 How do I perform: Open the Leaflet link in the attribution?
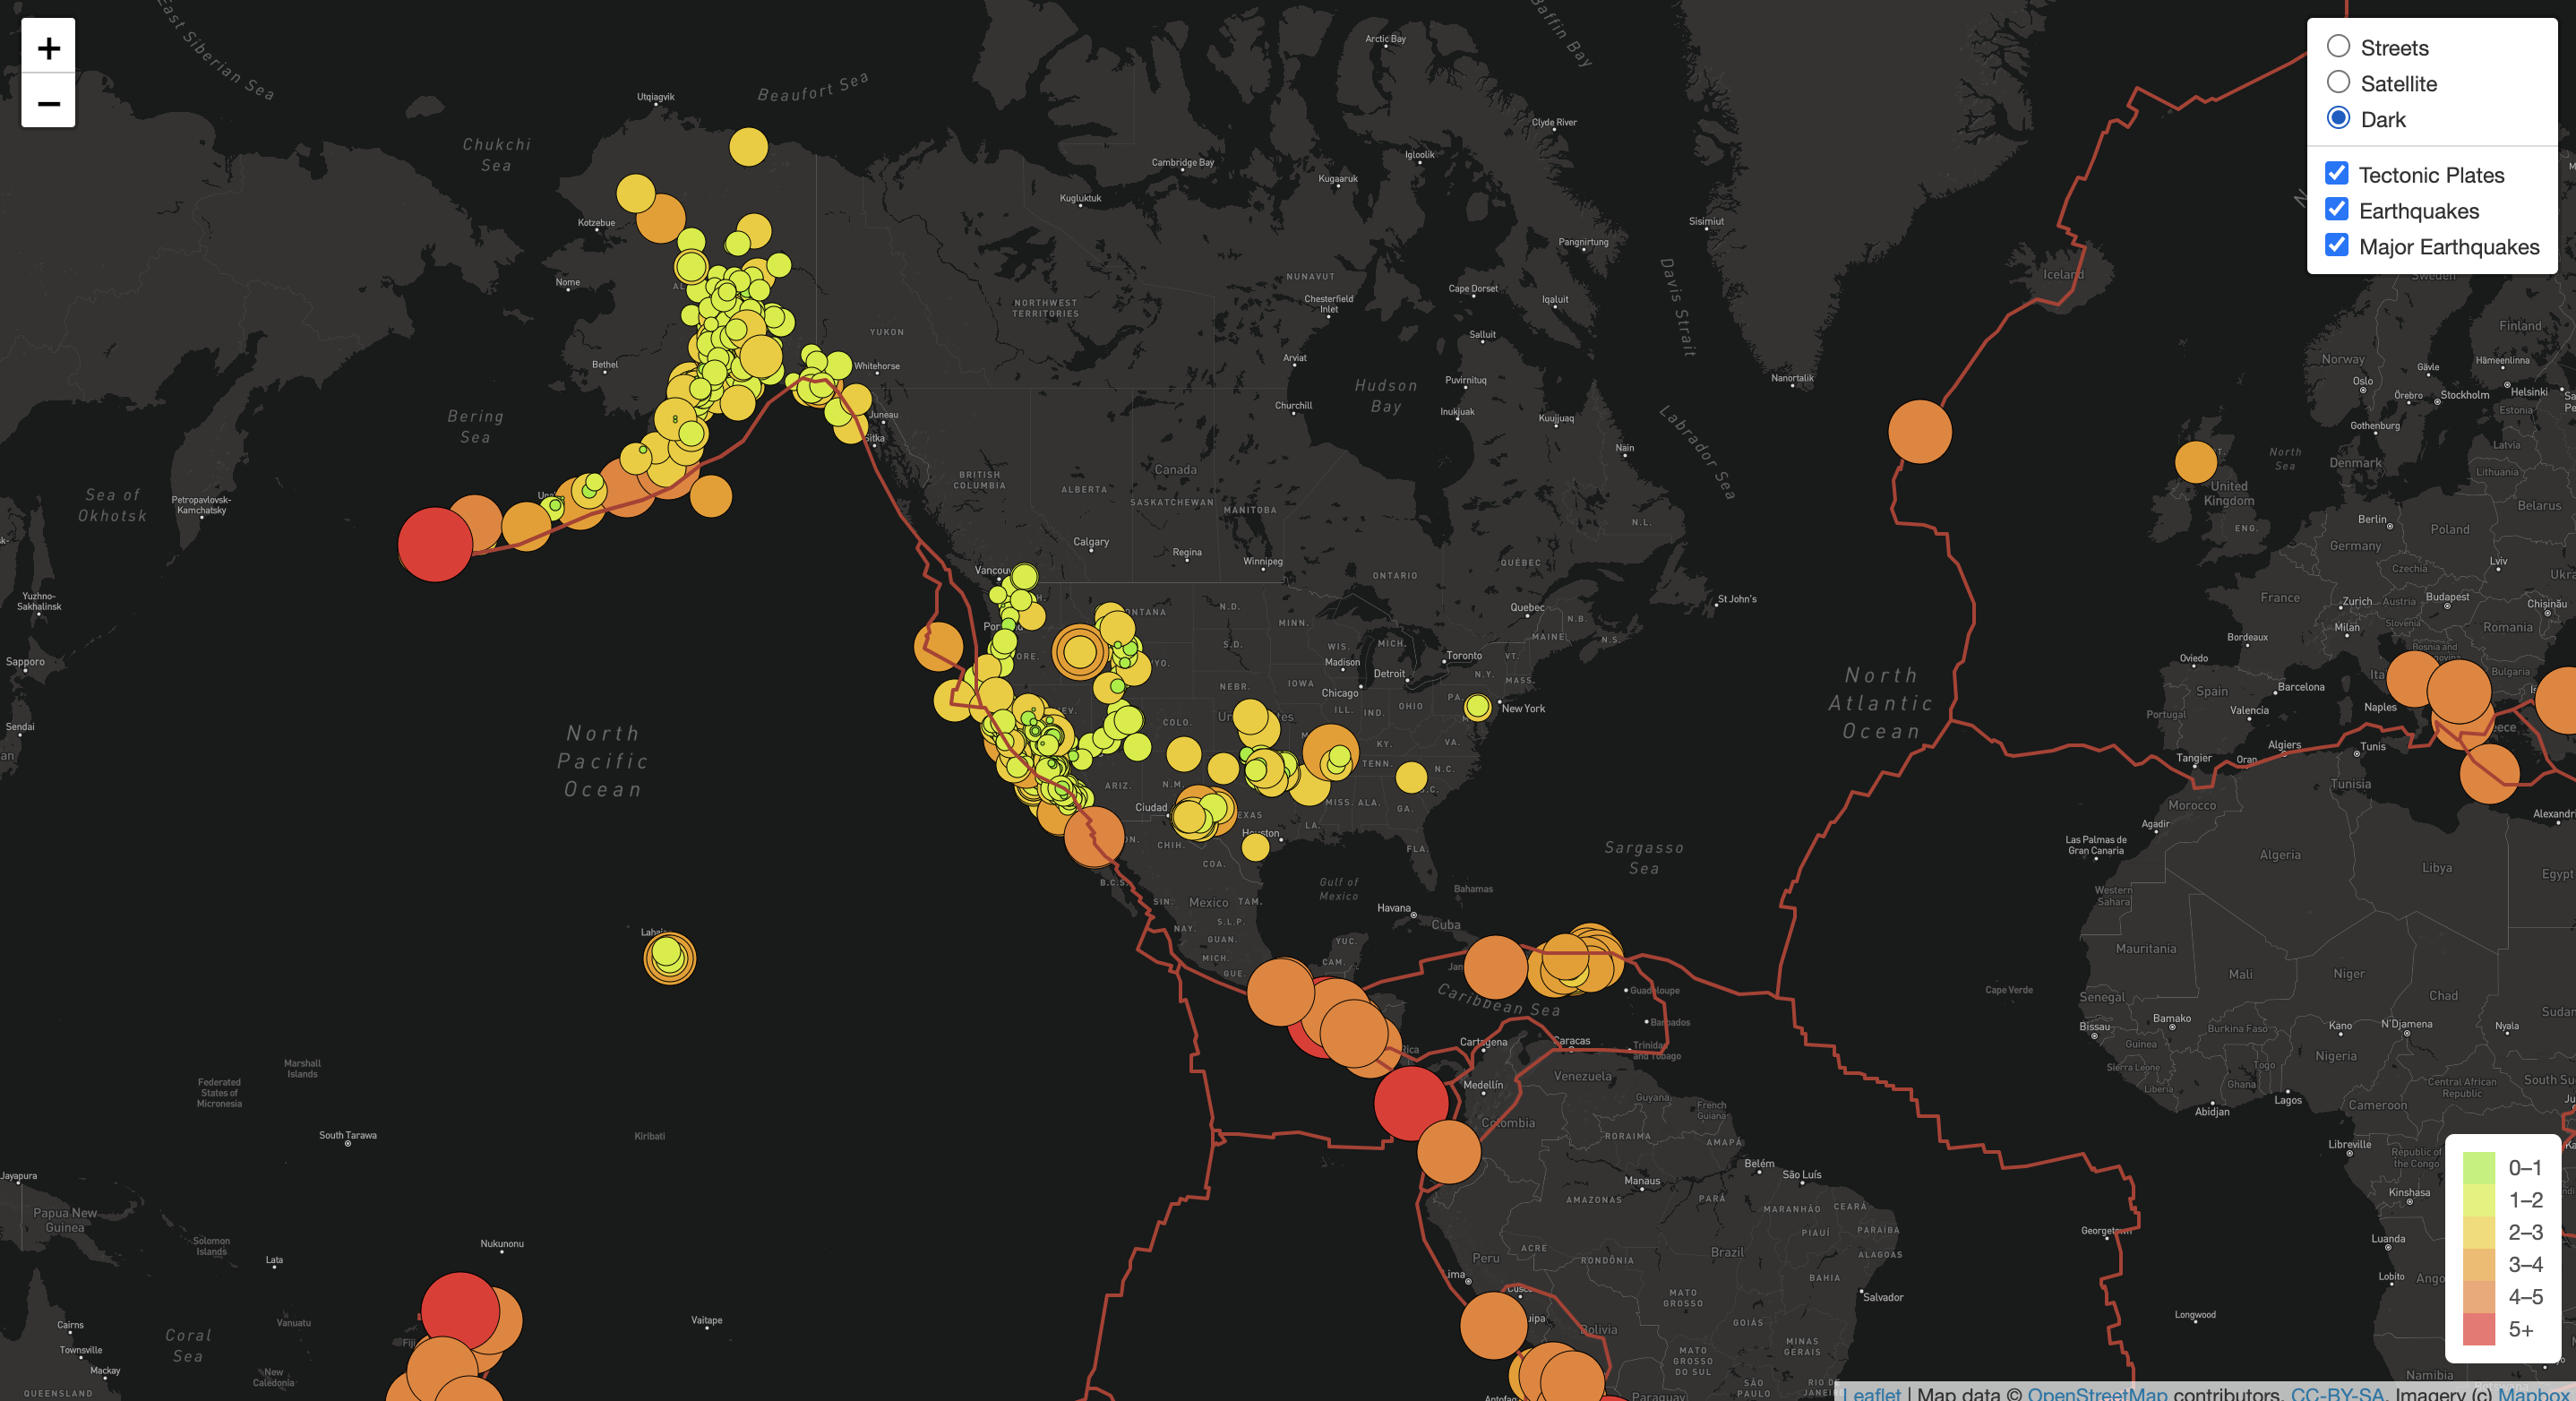tap(1874, 1393)
